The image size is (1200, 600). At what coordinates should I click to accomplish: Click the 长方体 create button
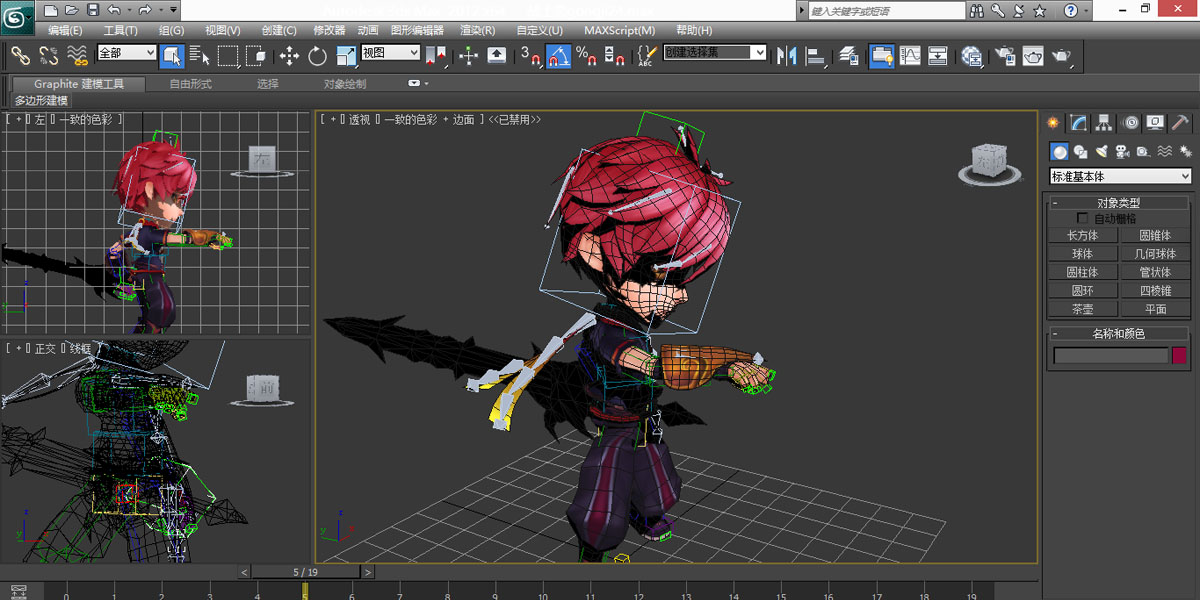coord(1082,236)
